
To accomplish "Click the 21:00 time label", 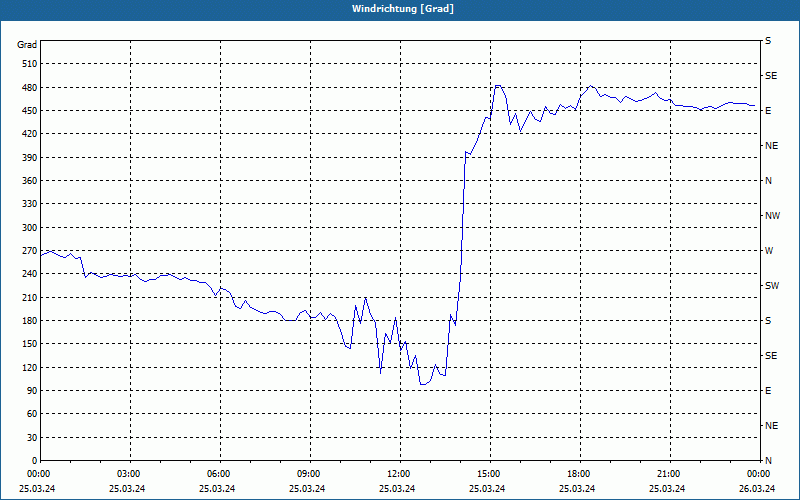I will (x=668, y=474).
